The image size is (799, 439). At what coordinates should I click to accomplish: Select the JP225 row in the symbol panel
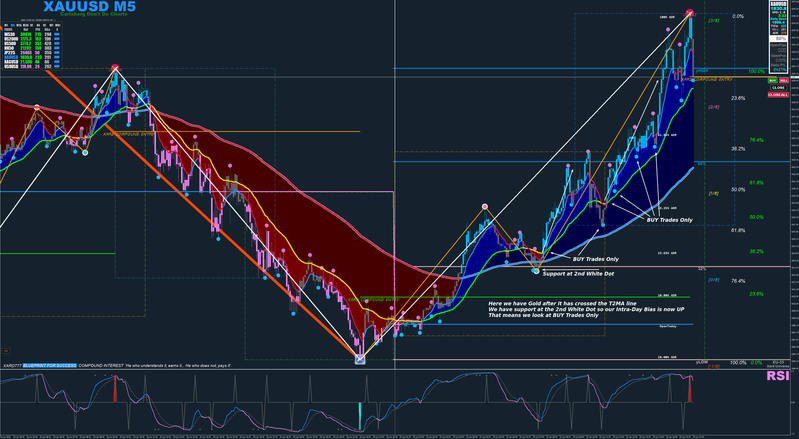coord(33,52)
